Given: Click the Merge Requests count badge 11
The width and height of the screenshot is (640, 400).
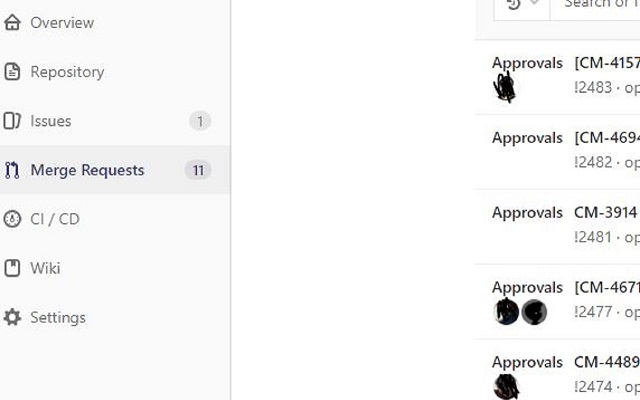Looking at the screenshot, I should 198,170.
